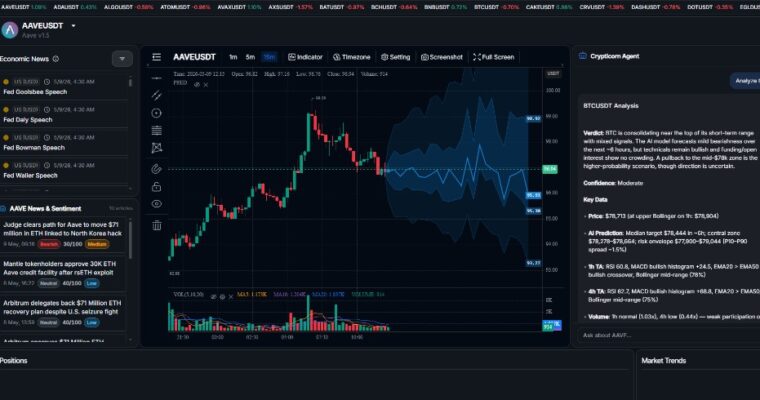Screen dimensions: 760x400
Task: Switch chart to 1m timeframe
Action: pos(233,57)
